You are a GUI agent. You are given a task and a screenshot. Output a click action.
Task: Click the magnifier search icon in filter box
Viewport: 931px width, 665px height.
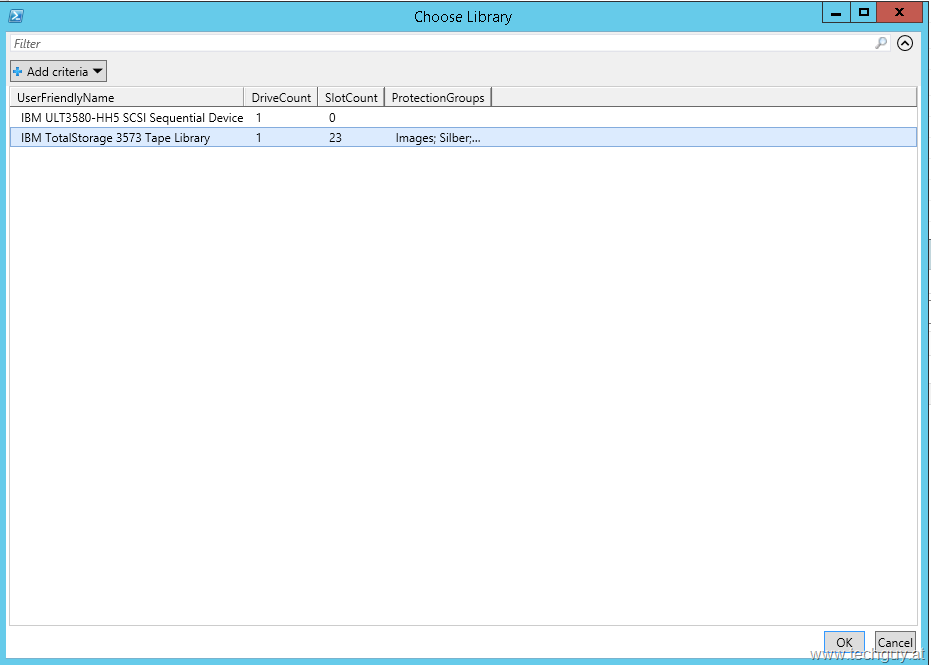(x=881, y=43)
